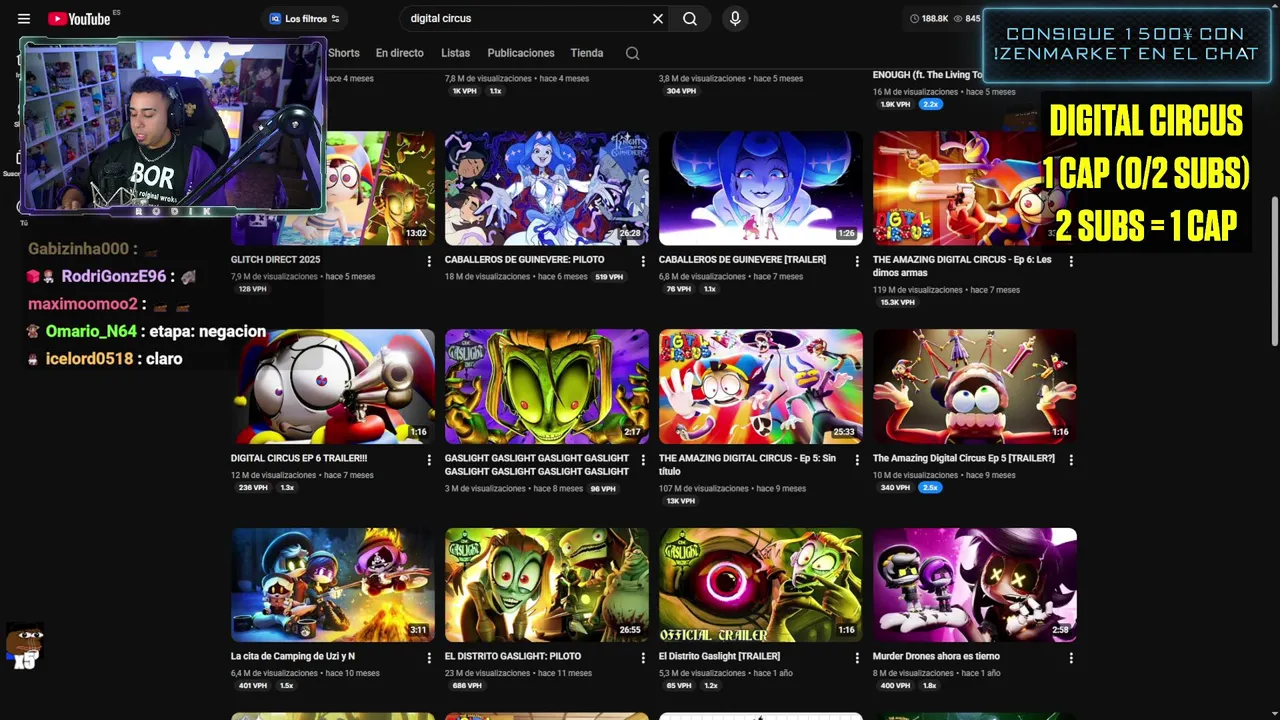
Task: Open options for CABALLEROS DE GUINEVERE: PILOTO
Action: (643, 261)
